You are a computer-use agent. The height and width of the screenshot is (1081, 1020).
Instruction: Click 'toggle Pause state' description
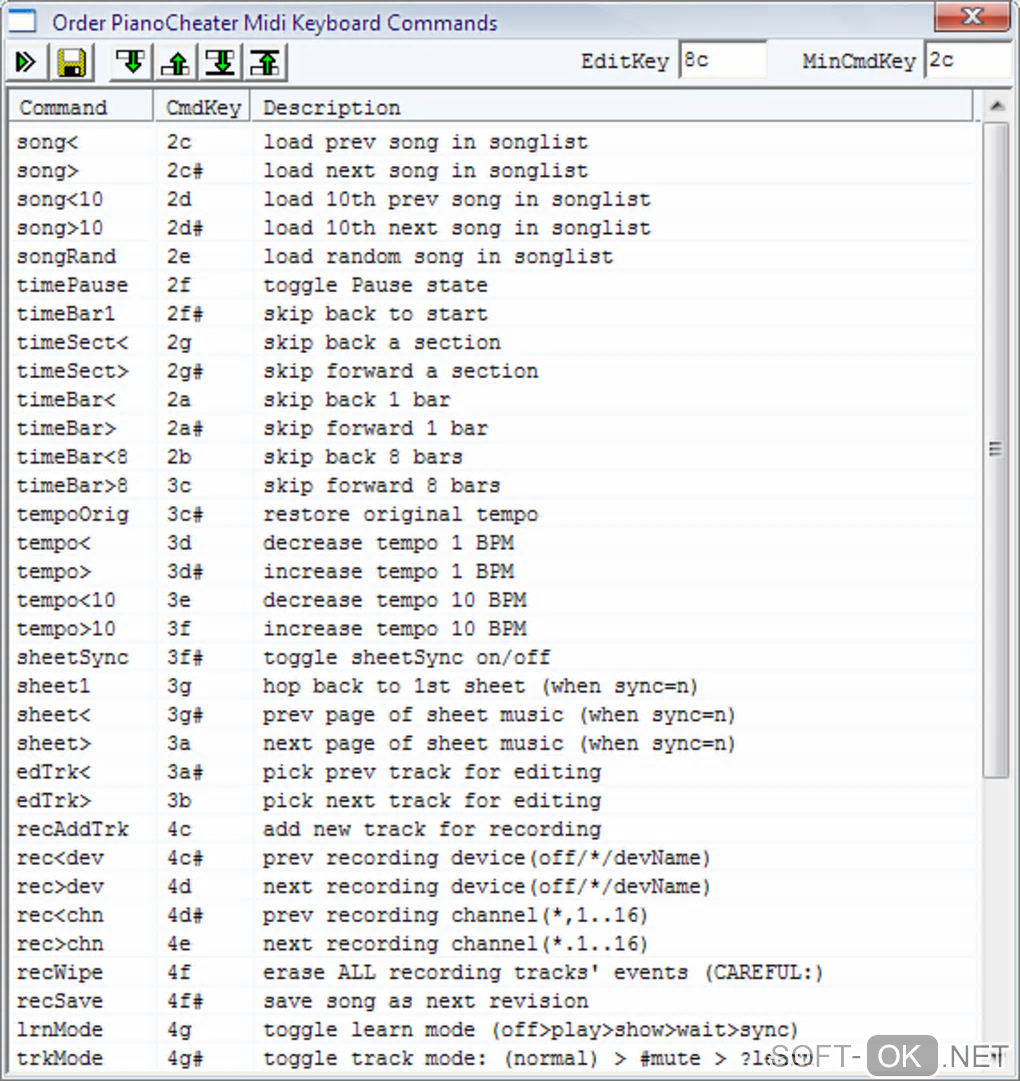pos(376,285)
